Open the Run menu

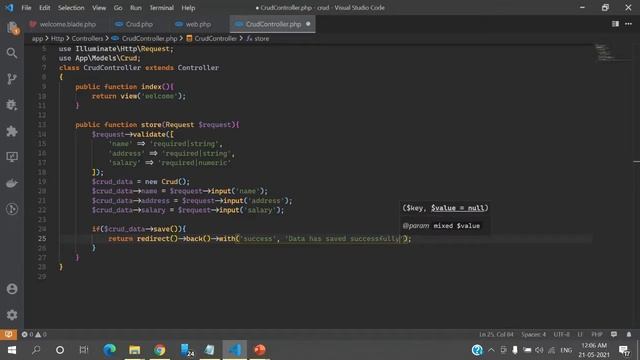point(136,8)
